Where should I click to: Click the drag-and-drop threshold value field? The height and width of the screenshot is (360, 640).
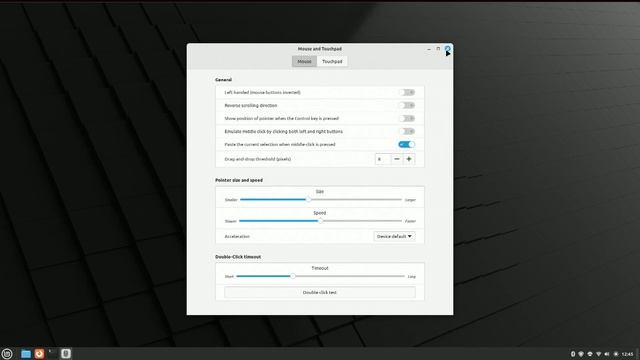[x=383, y=159]
